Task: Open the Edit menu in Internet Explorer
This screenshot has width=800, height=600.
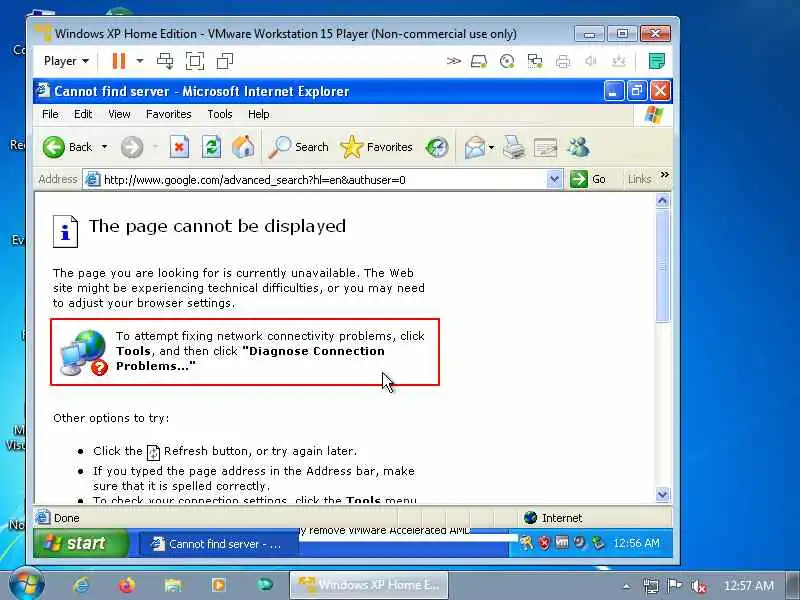Action: click(x=83, y=114)
